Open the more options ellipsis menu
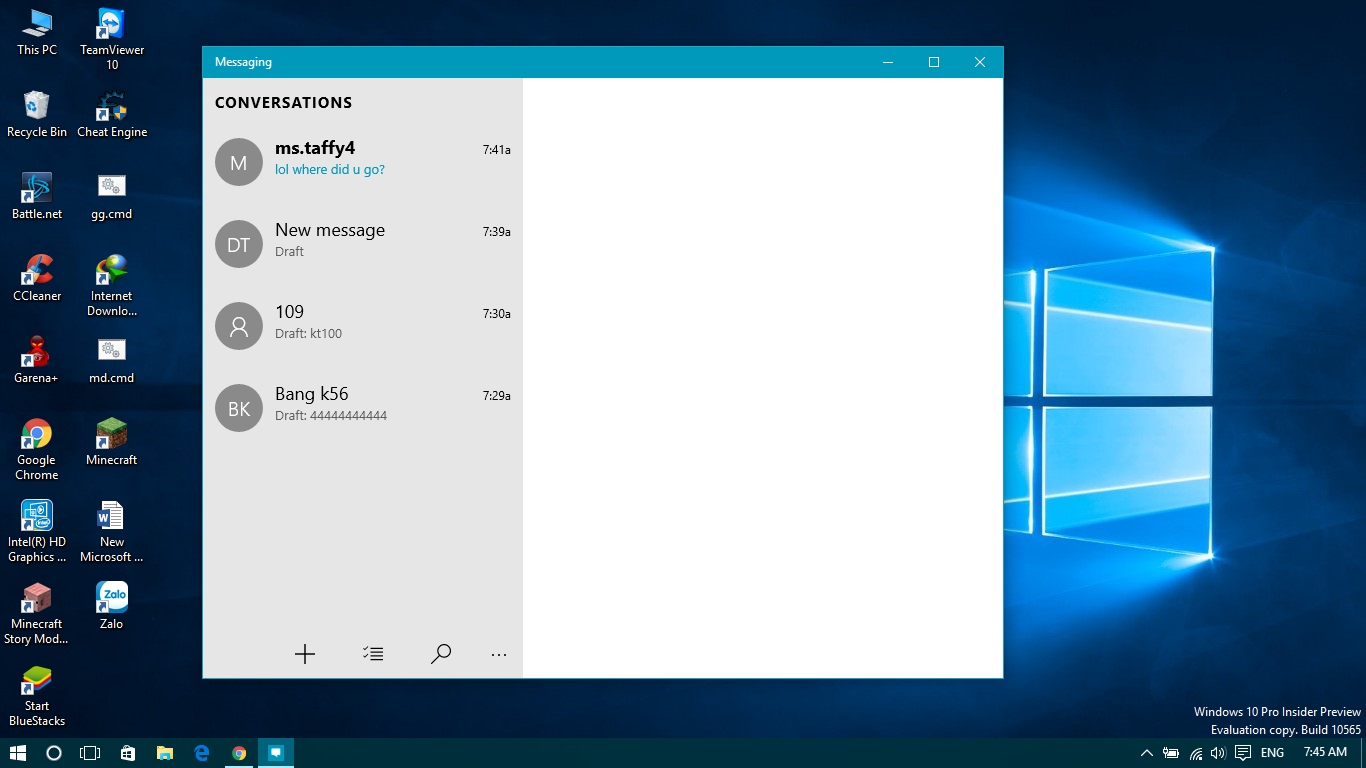 (499, 655)
